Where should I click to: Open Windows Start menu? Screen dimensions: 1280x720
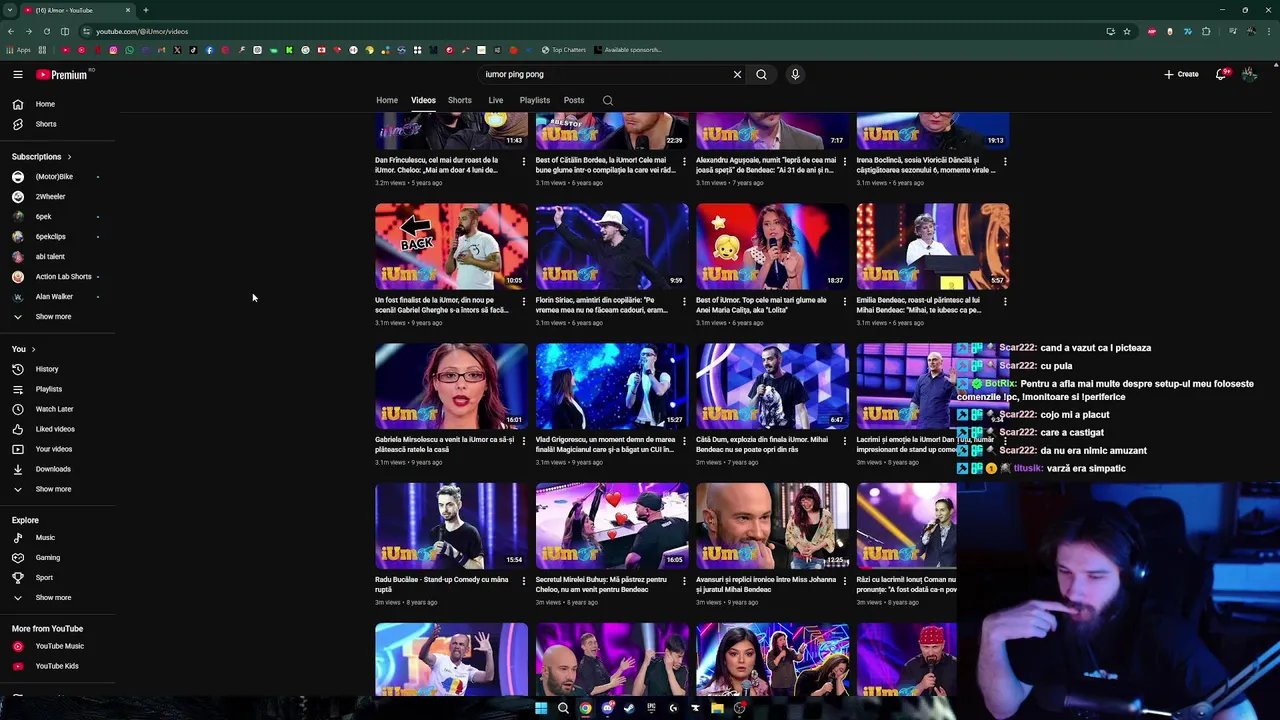pos(541,708)
